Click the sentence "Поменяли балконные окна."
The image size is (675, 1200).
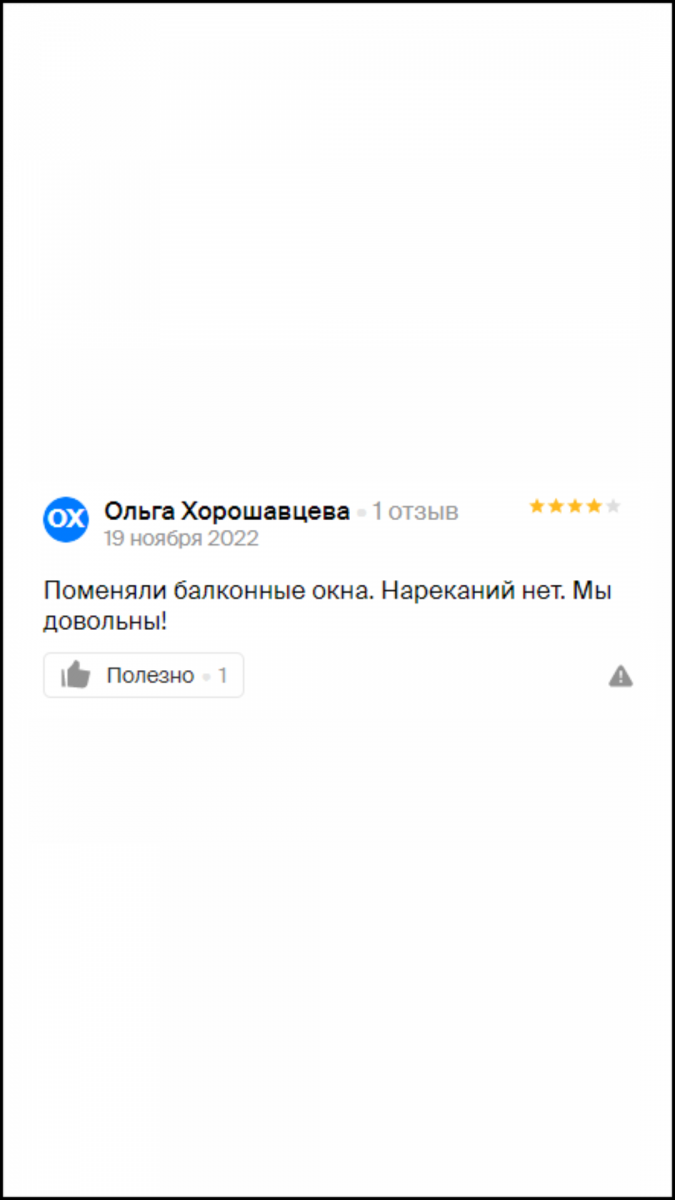(x=209, y=591)
